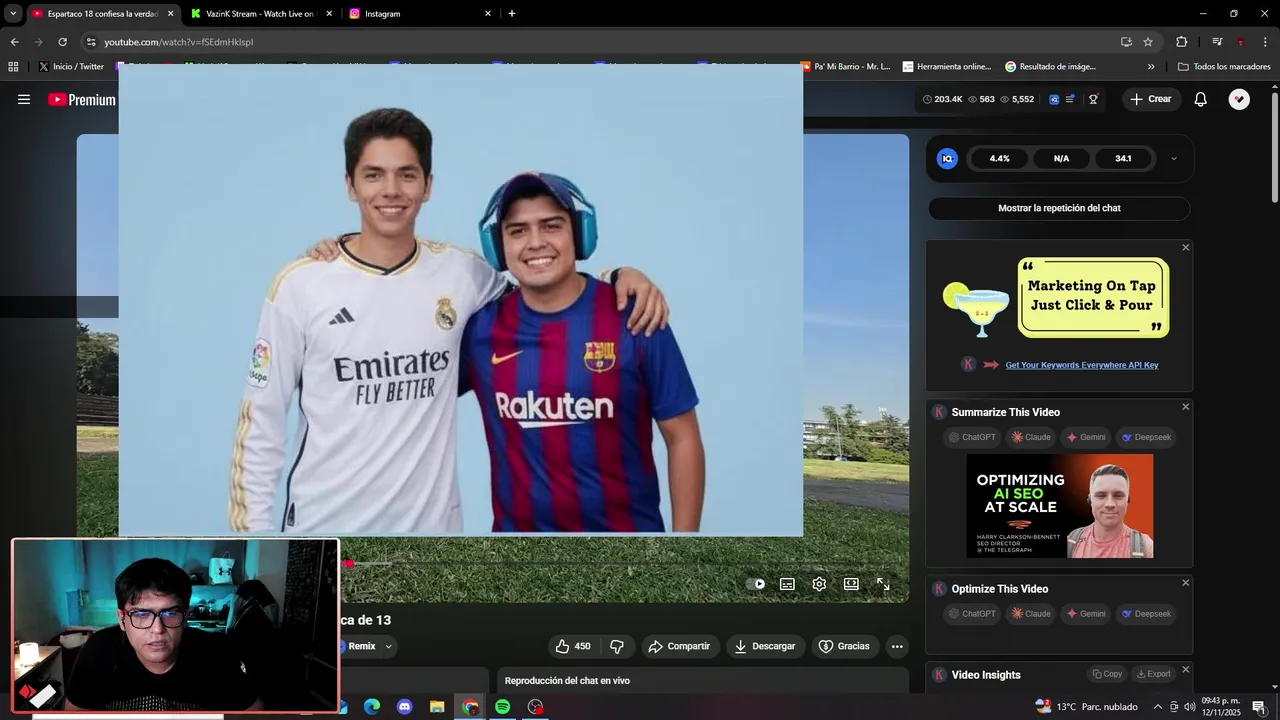
Task: Click the round vidIQ logo in the score panel
Action: [x=947, y=158]
